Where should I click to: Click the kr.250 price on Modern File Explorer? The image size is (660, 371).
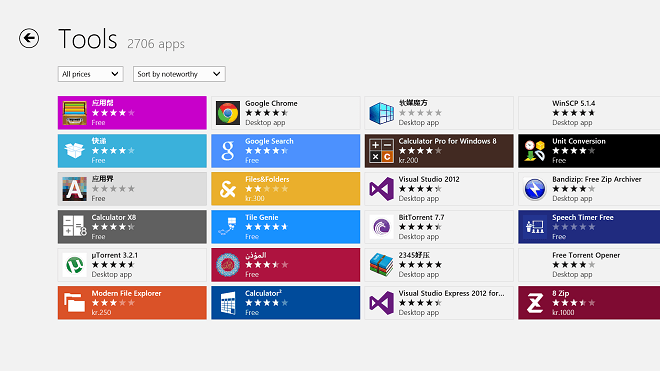click(x=101, y=312)
